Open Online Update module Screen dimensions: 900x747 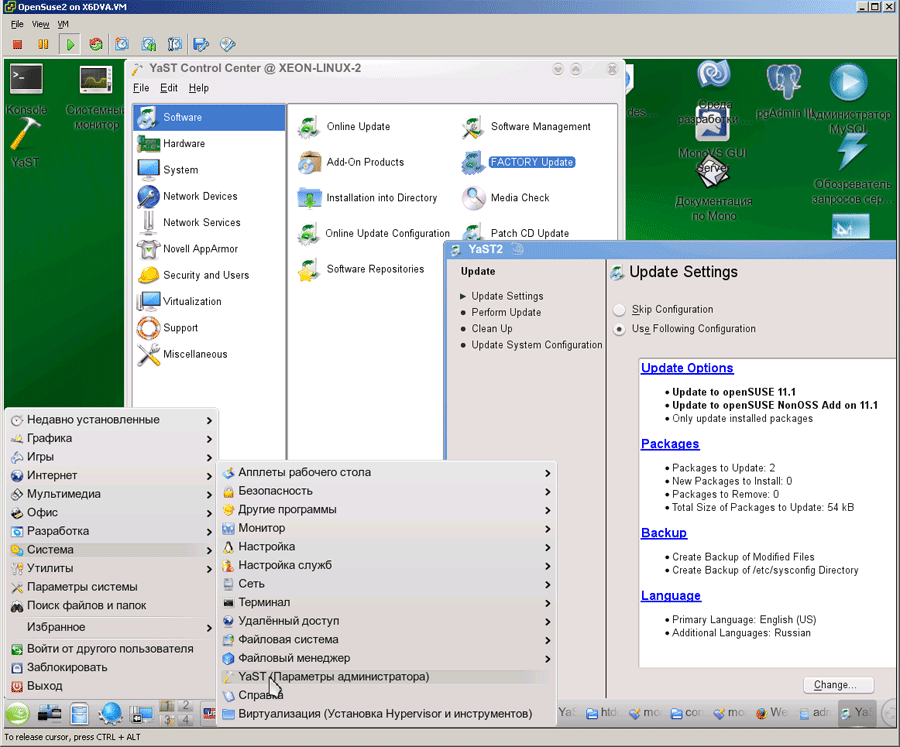[344, 127]
